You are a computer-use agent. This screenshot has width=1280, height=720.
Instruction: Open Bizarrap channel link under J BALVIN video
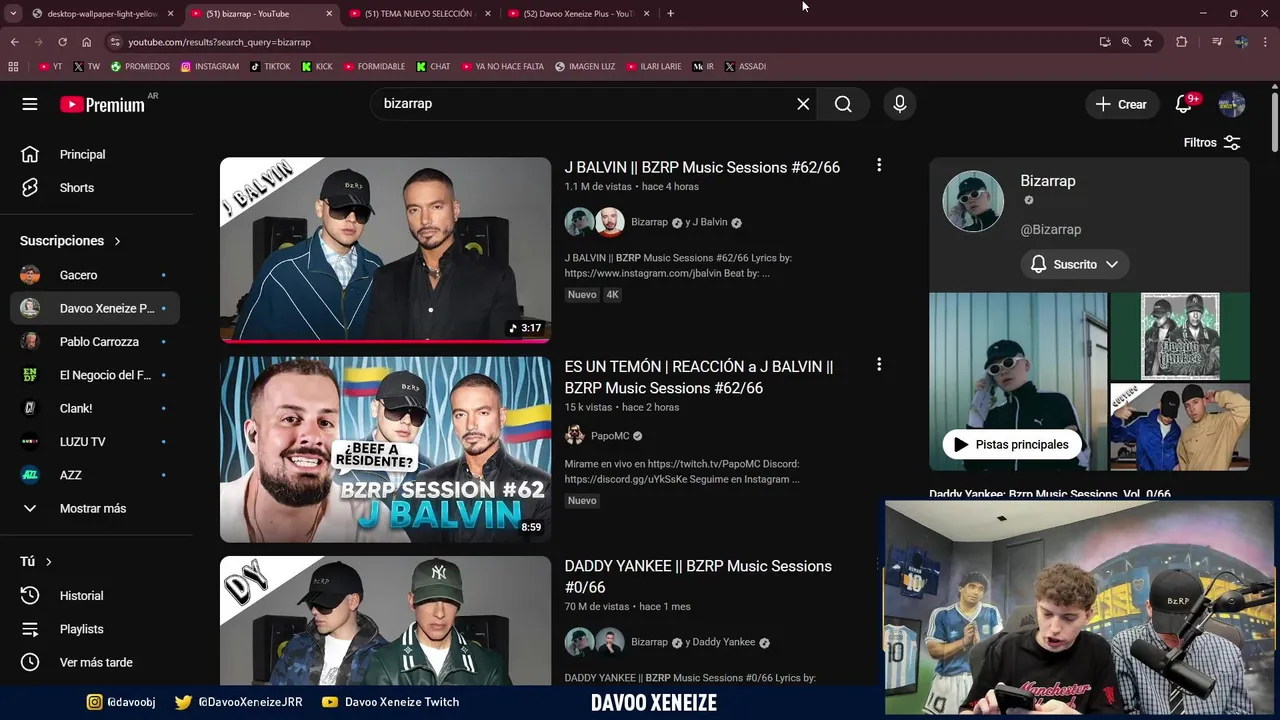coord(649,222)
